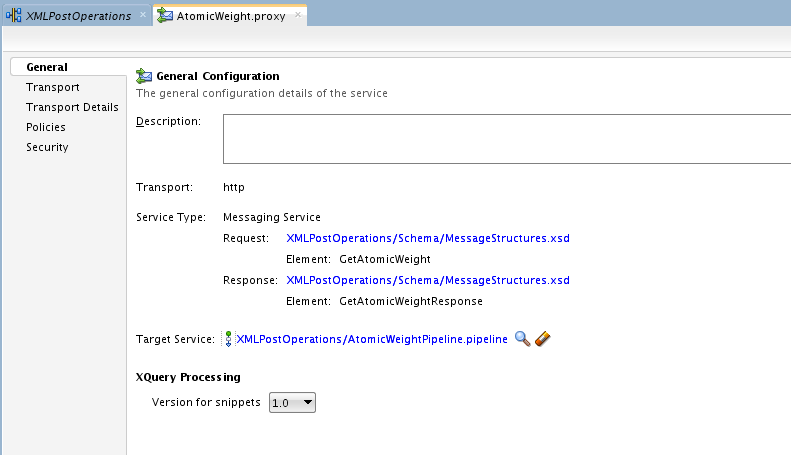791x455 pixels.
Task: Open the General configuration page
Action: coord(47,67)
